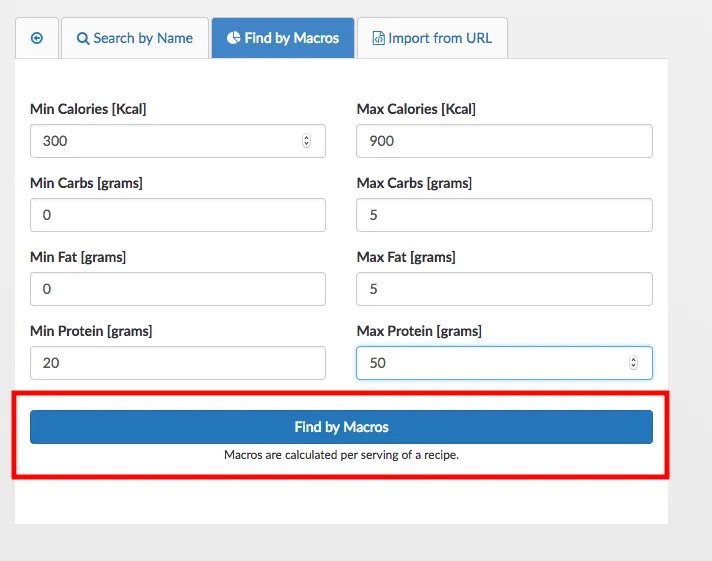Click the Max Carbs grams field
The image size is (712, 561).
coord(504,215)
